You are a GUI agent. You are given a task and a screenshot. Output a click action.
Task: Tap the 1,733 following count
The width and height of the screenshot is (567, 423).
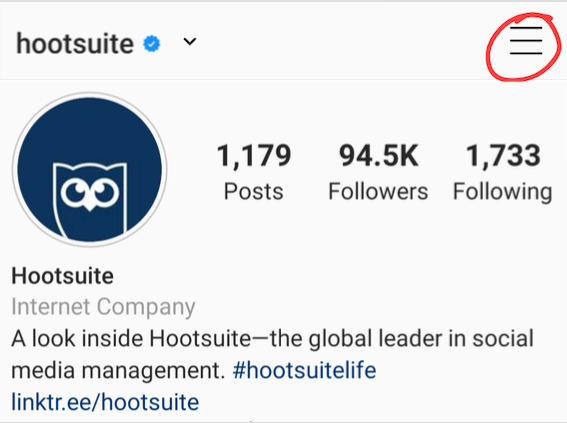[503, 155]
